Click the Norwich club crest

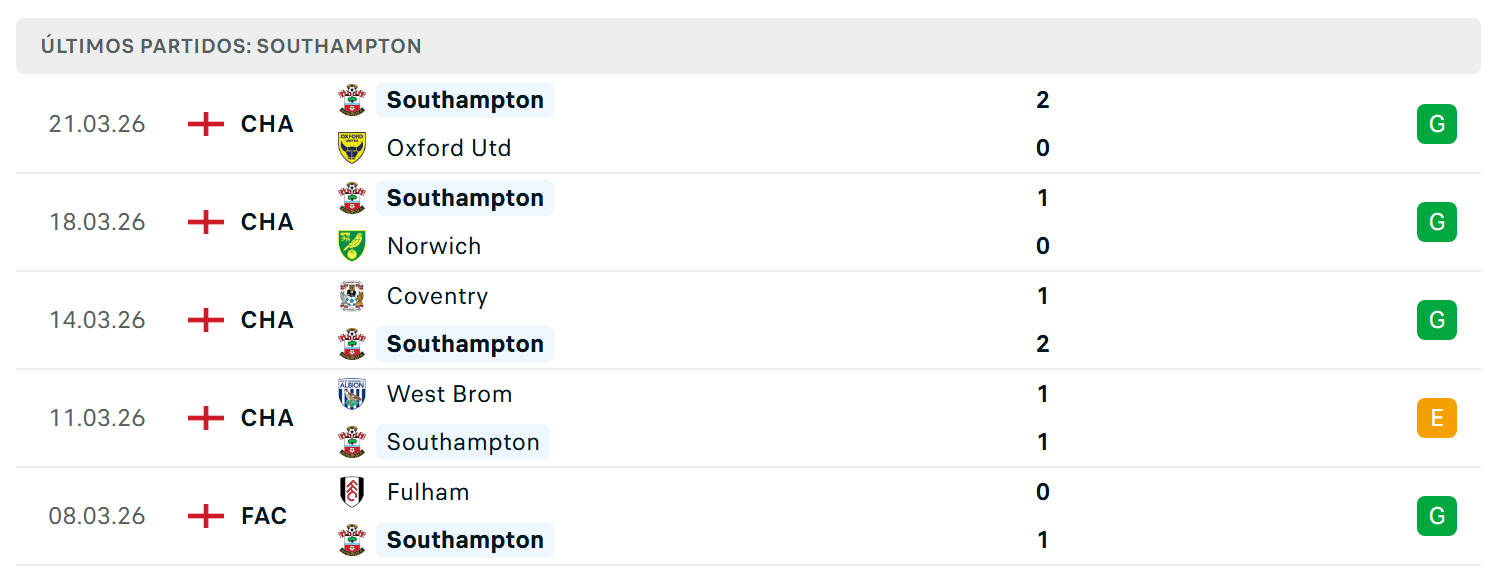[x=352, y=246]
